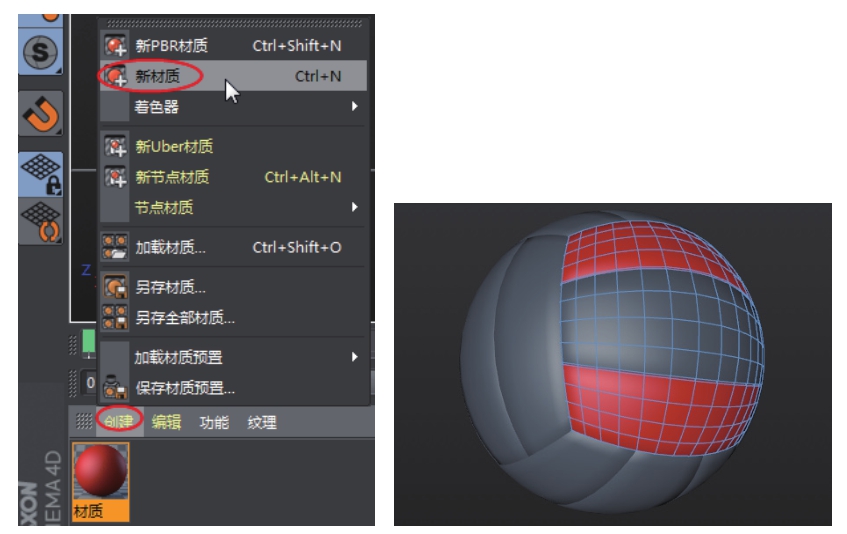Expand the 着色器 submenu arrow
847x534 pixels.
coord(354,106)
